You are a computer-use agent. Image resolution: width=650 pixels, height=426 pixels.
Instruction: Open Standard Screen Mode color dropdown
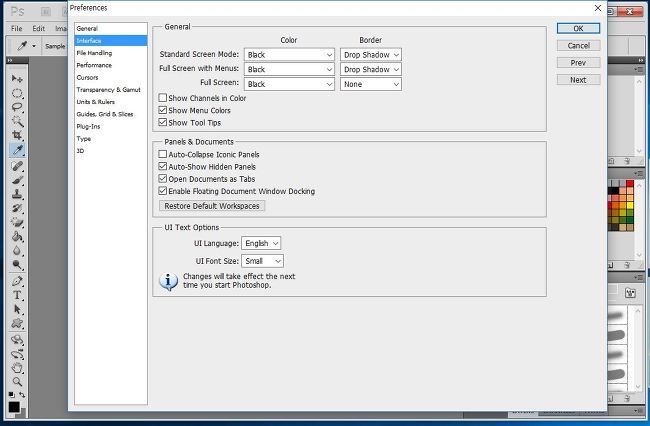(289, 55)
